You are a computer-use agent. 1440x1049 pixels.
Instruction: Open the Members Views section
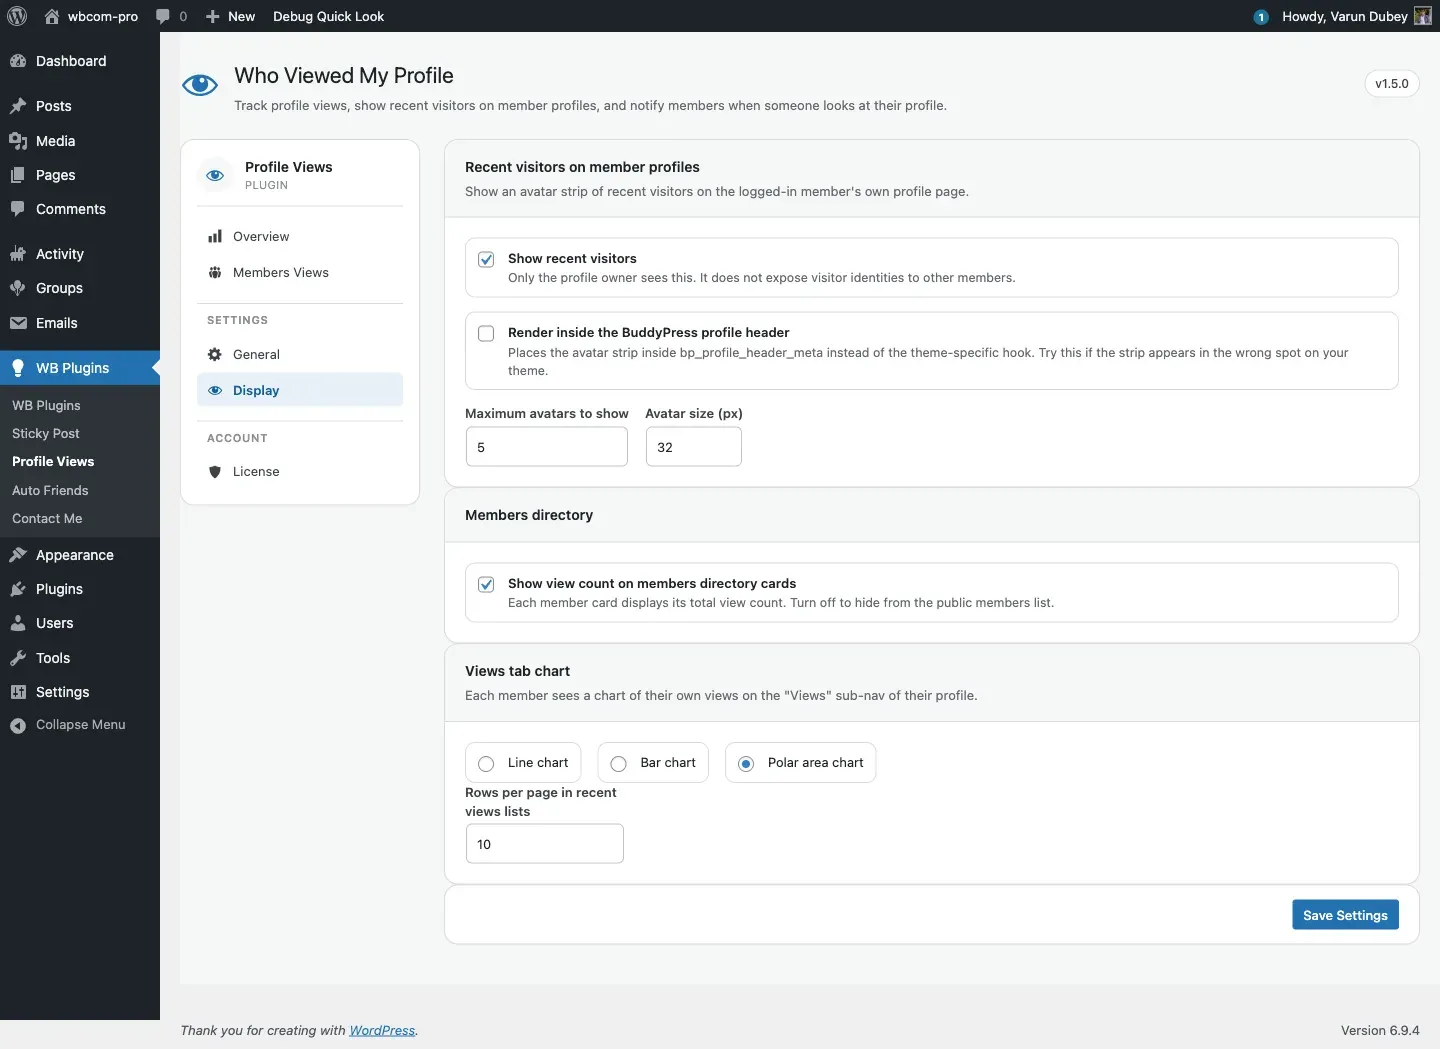pyautogui.click(x=300, y=272)
